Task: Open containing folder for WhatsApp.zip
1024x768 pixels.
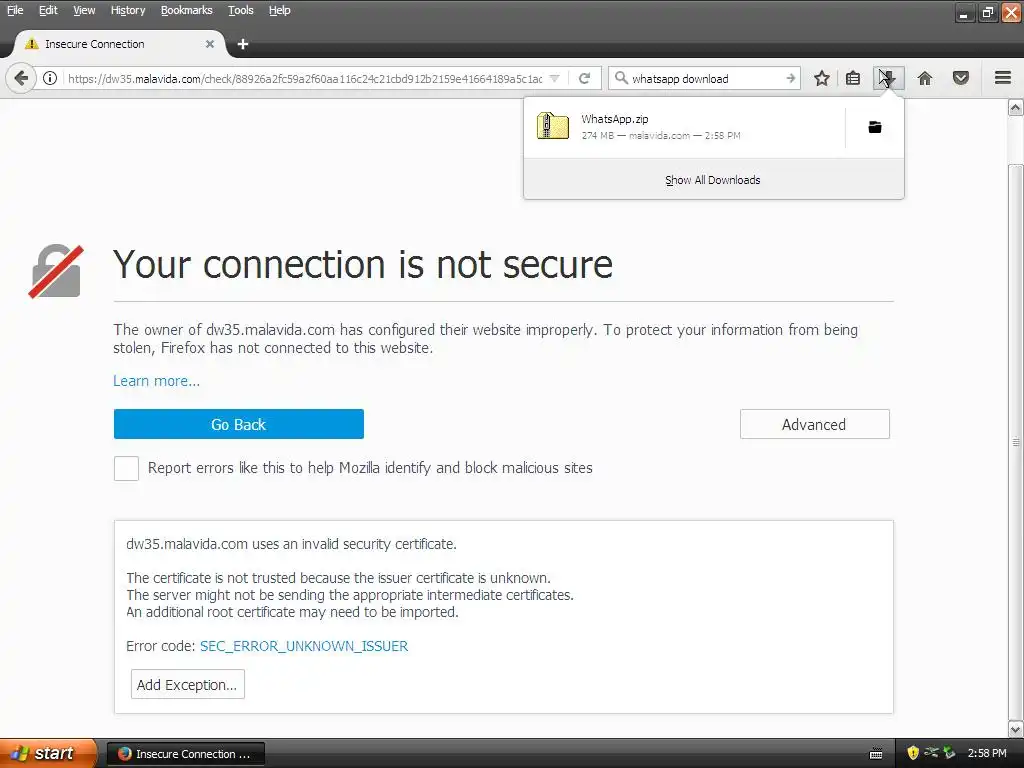Action: point(874,127)
